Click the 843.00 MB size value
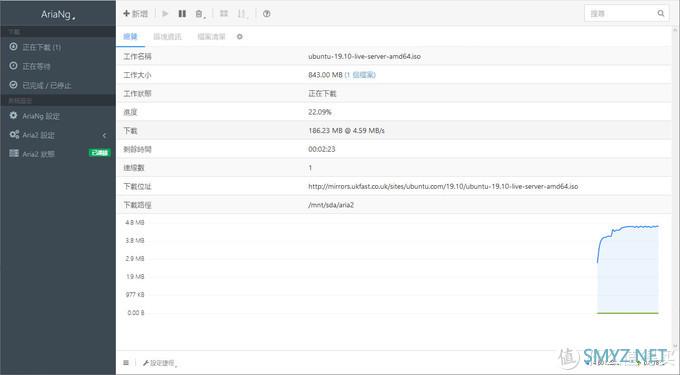This screenshot has width=680, height=375. [326, 75]
